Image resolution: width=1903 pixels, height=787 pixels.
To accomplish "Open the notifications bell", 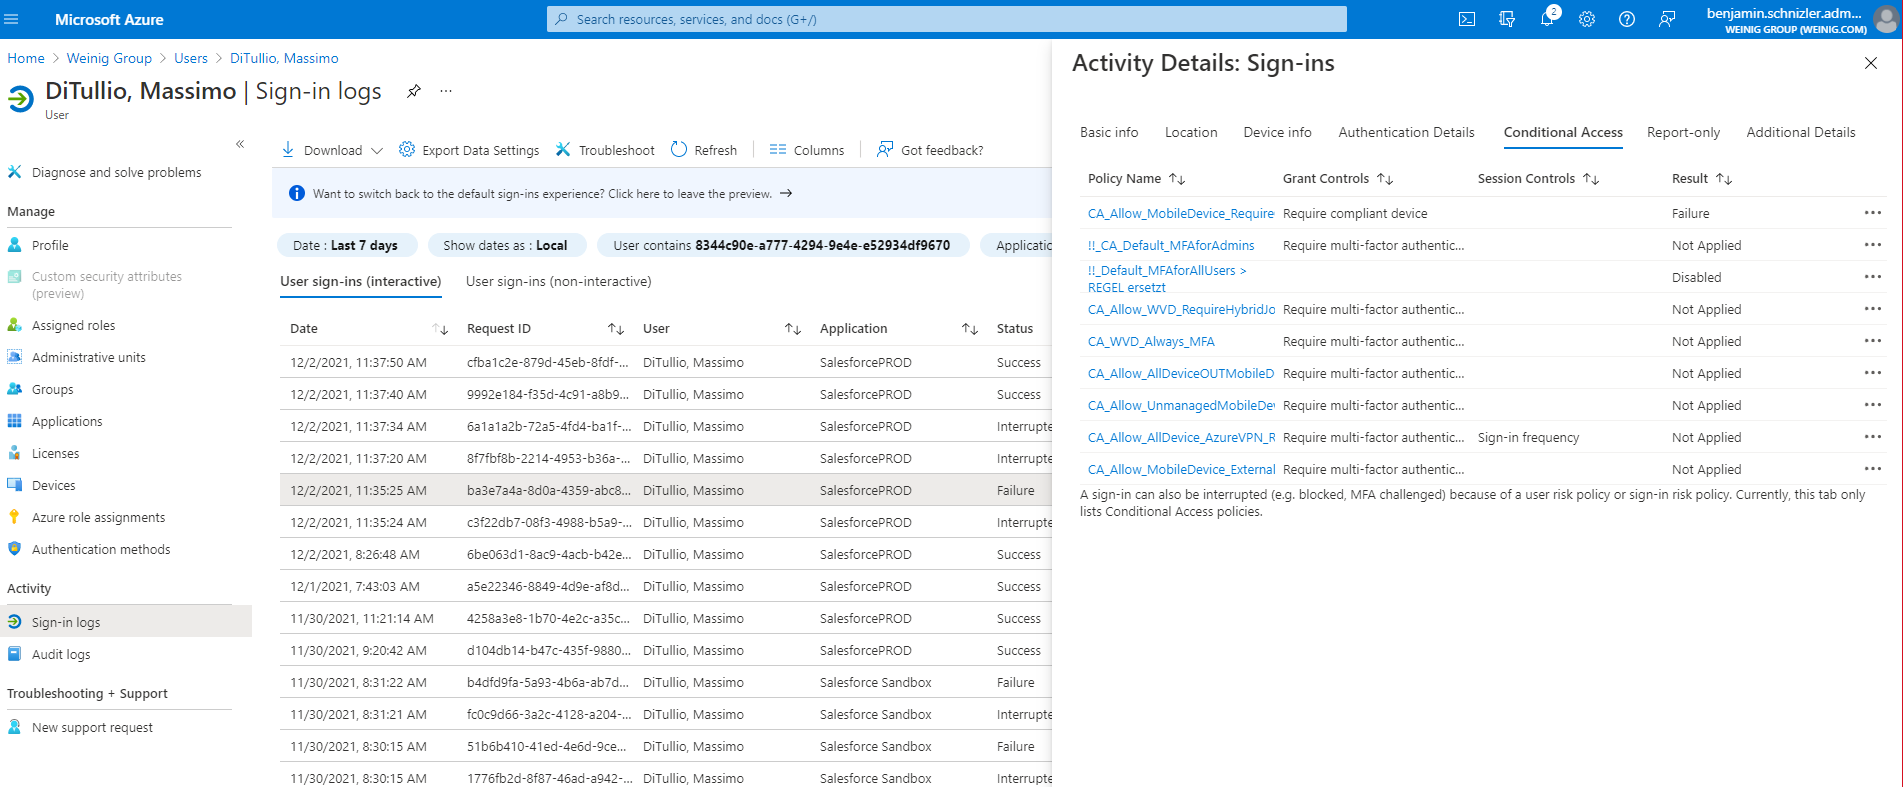I will pyautogui.click(x=1547, y=19).
